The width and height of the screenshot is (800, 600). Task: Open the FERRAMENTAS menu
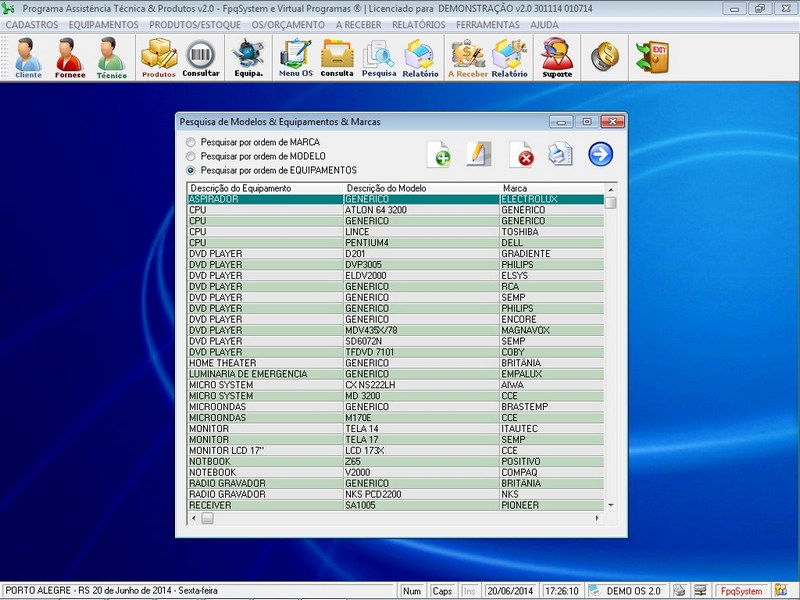click(x=488, y=25)
